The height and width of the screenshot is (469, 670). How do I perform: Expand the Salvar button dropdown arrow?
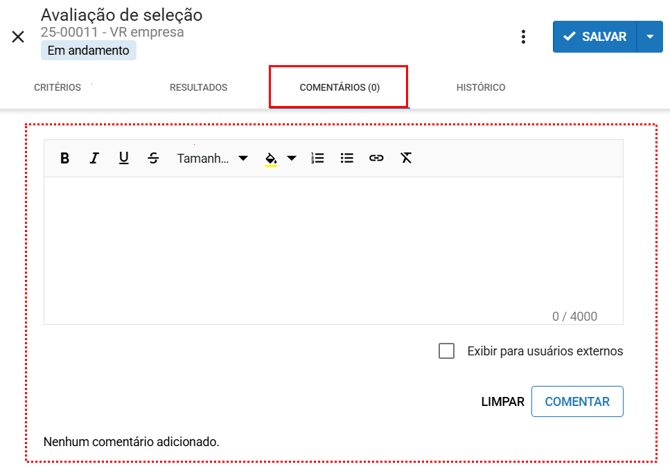(650, 37)
